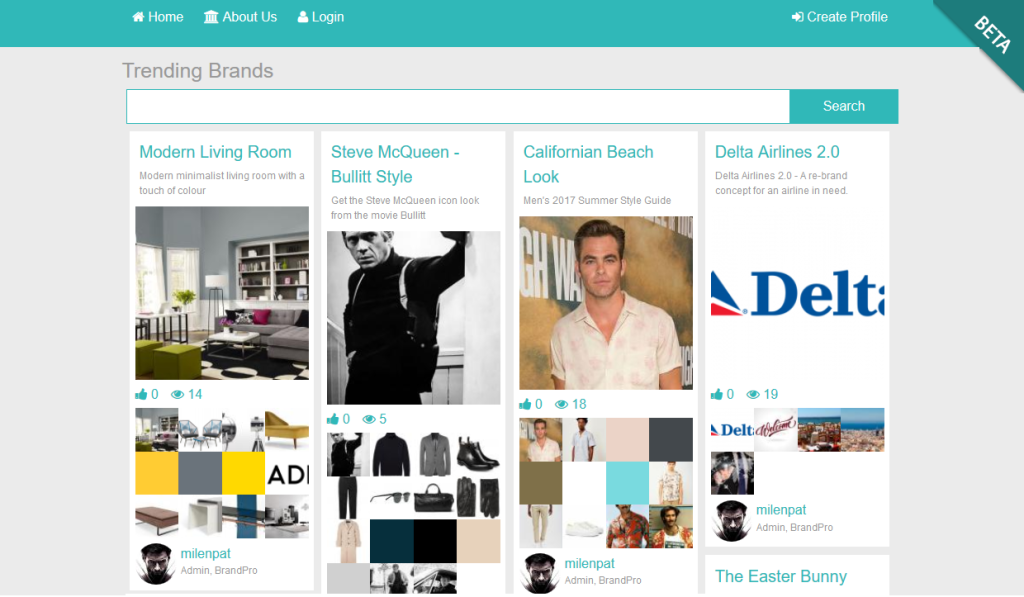Viewport: 1024px width, 597px height.
Task: Open the Login page
Action: click(x=321, y=17)
